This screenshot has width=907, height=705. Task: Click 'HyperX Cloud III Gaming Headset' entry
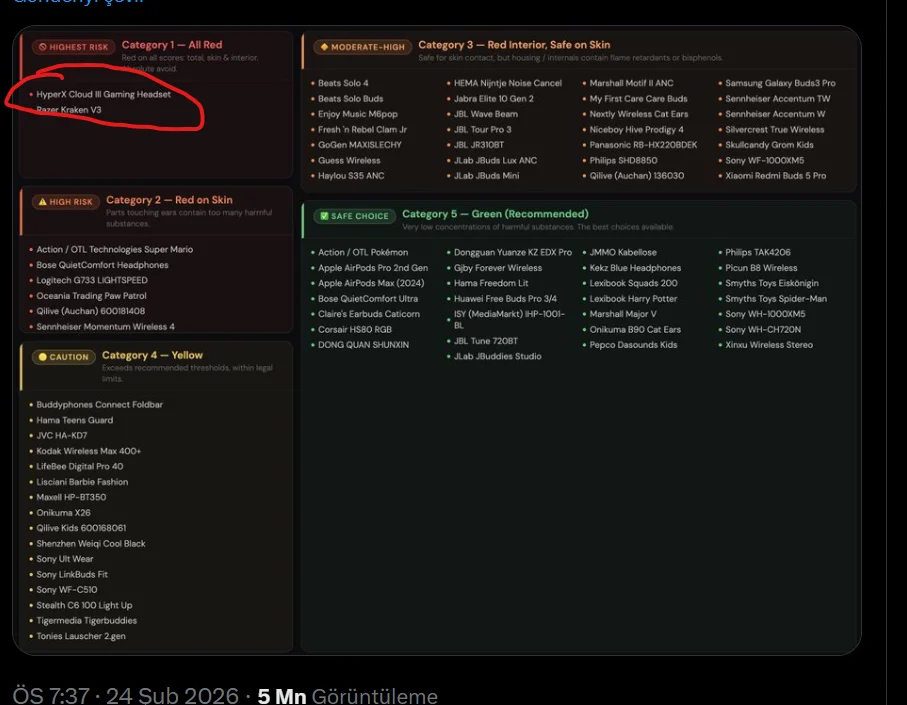click(x=104, y=94)
